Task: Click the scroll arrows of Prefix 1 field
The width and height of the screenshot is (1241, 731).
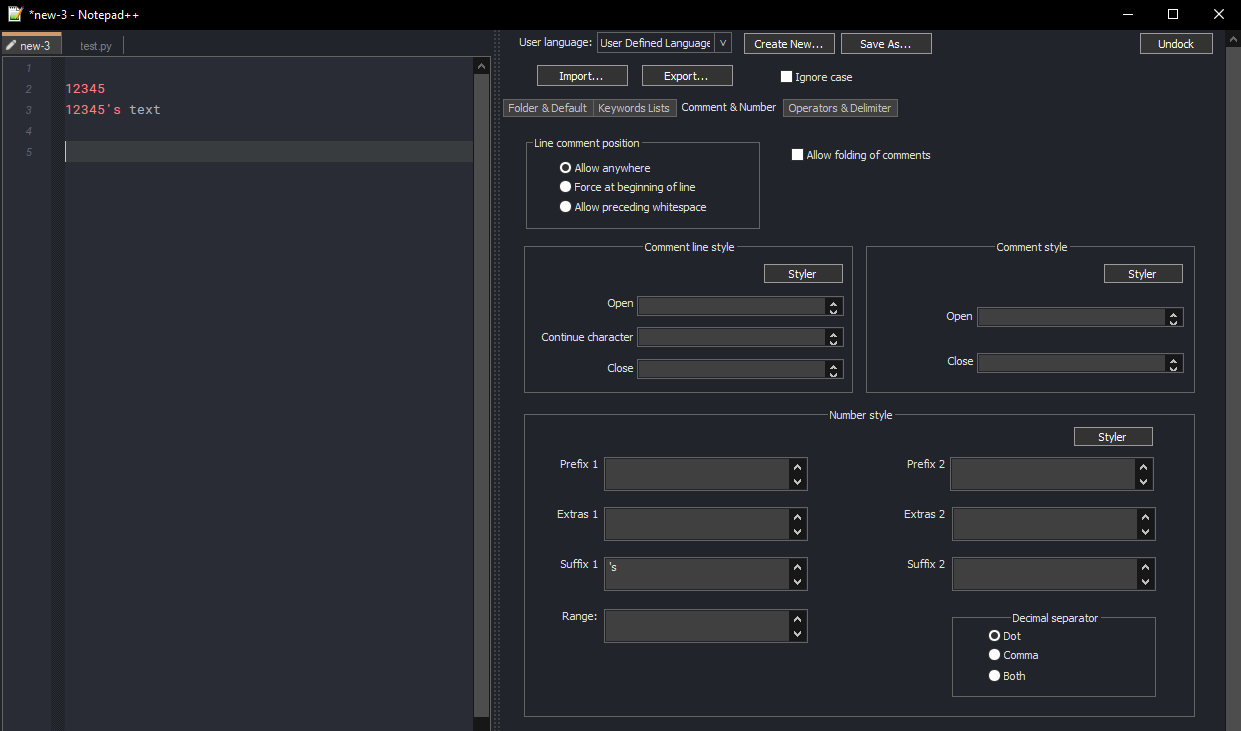Action: point(797,474)
